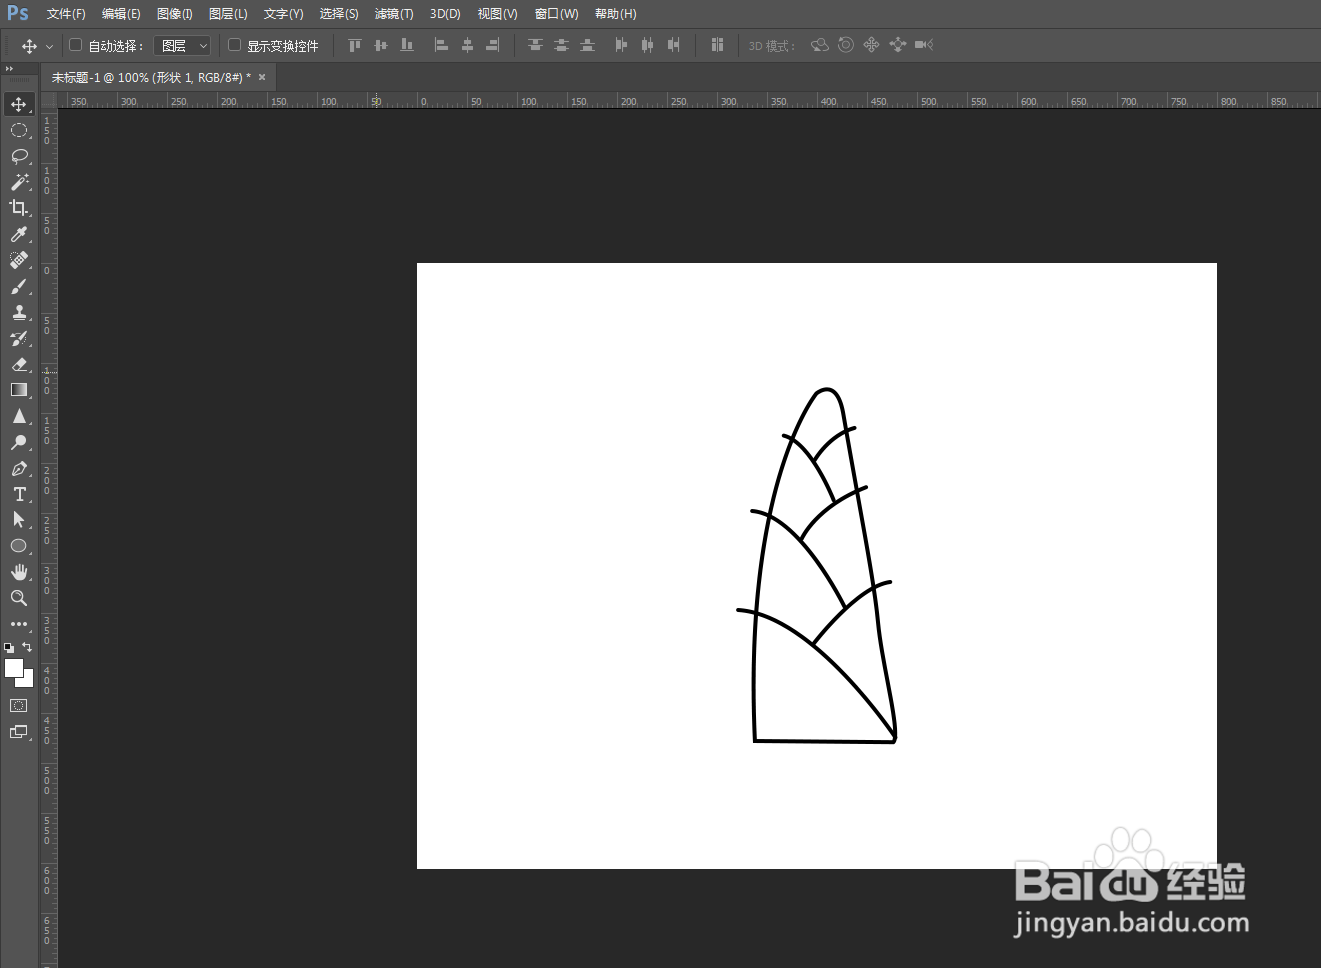Select the Crop tool
The image size is (1321, 968).
[19, 208]
